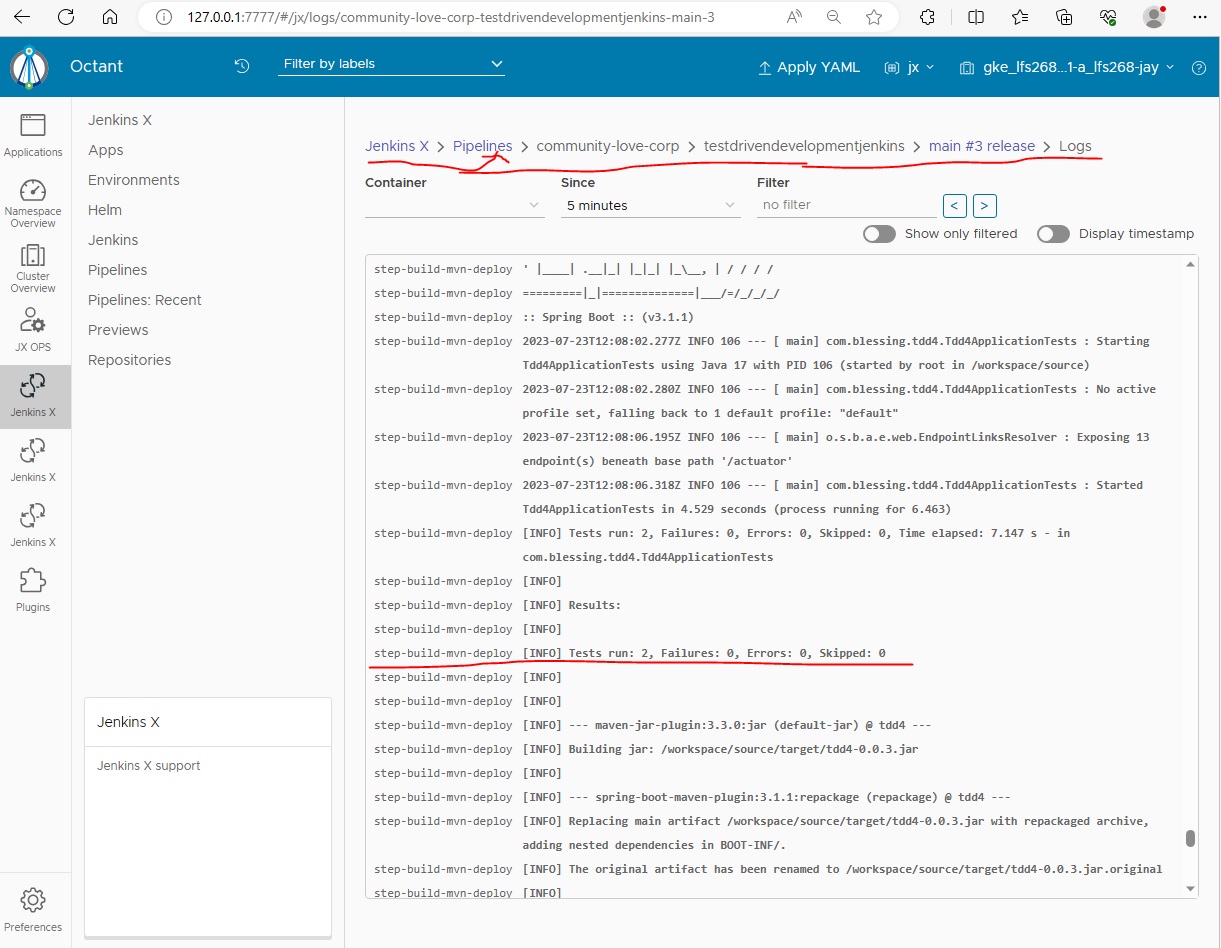Open Namespace Overview in the sidebar

(33, 203)
